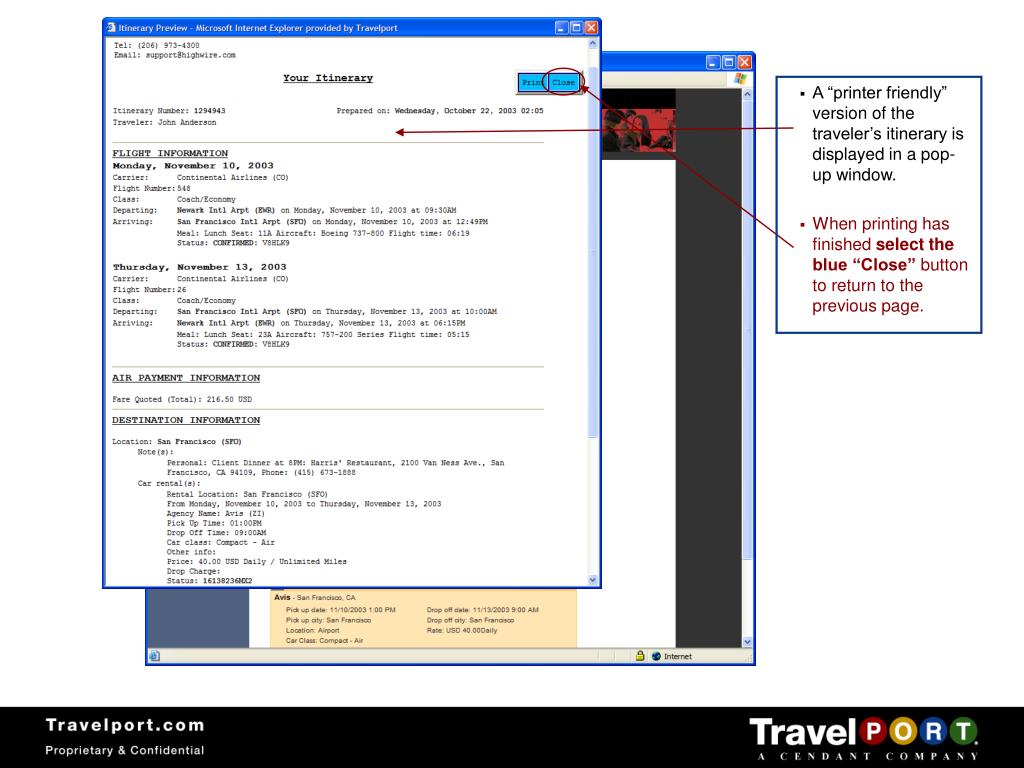Click 'Agency Name: Avis (ZI)' line
The image size is (1024, 768).
pos(216,513)
